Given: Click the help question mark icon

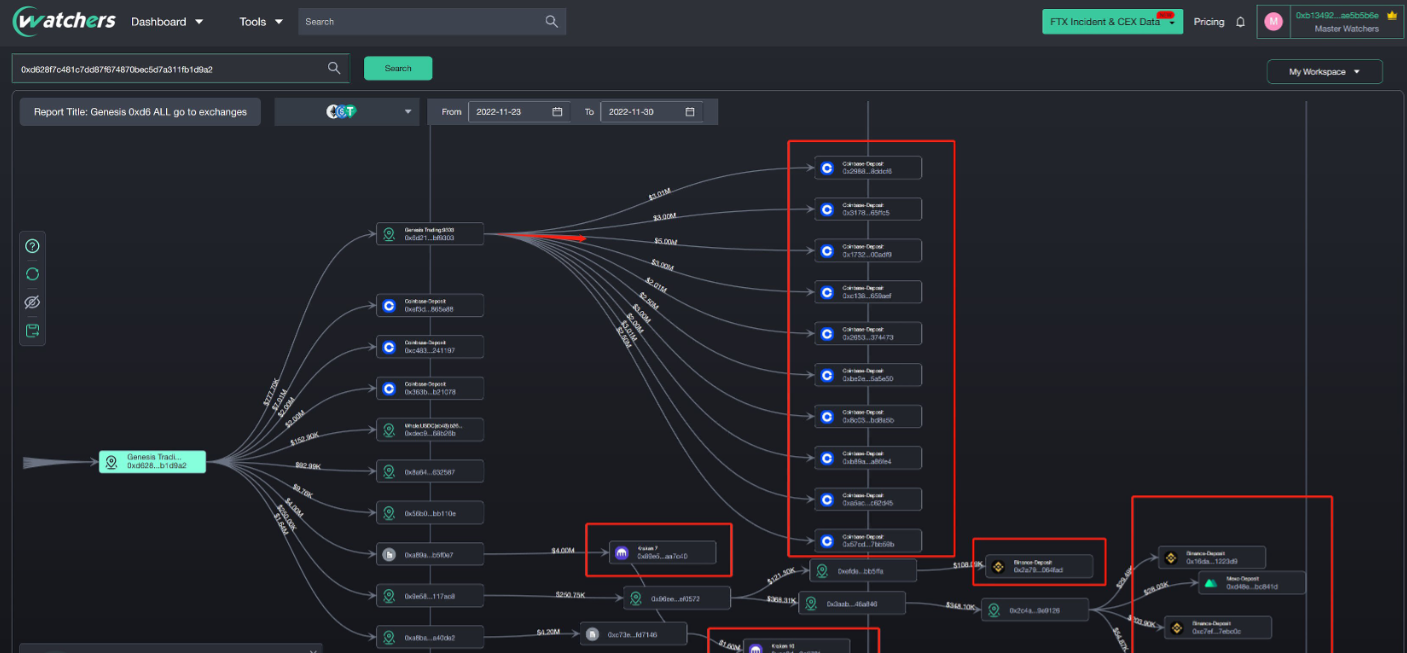Looking at the screenshot, I should point(32,246).
